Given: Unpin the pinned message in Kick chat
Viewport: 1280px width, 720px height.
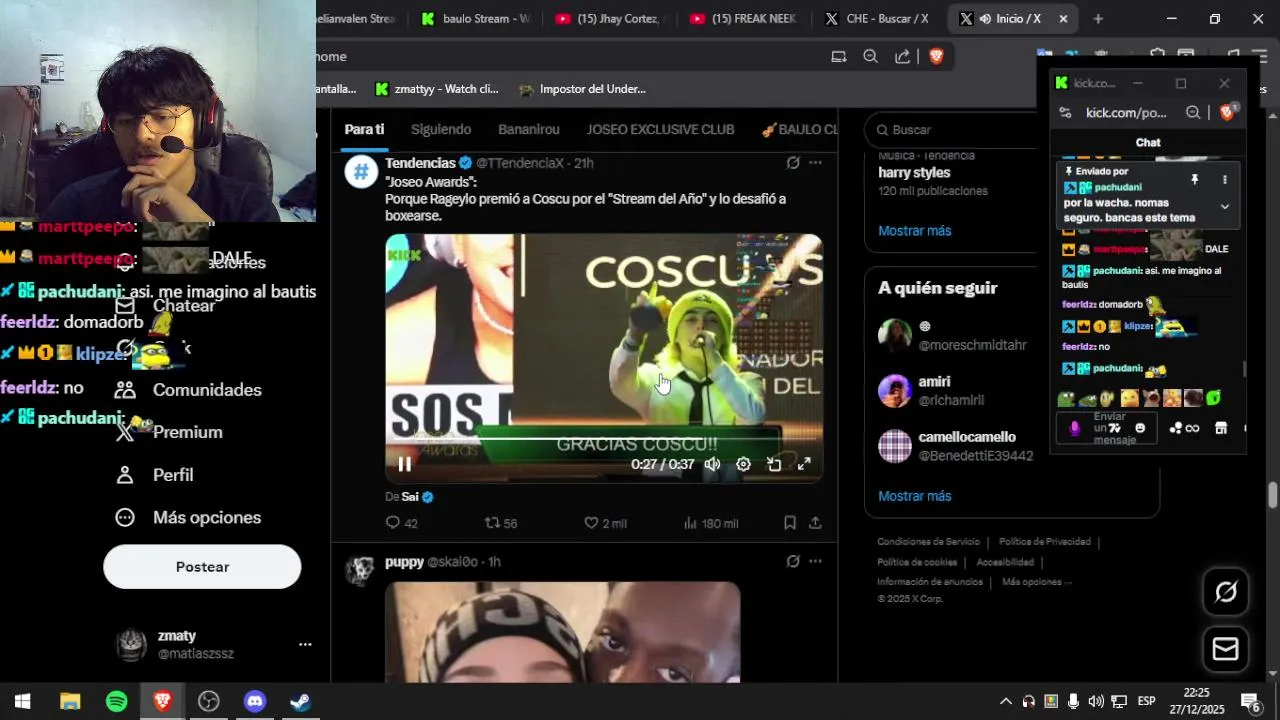Looking at the screenshot, I should tap(1194, 180).
